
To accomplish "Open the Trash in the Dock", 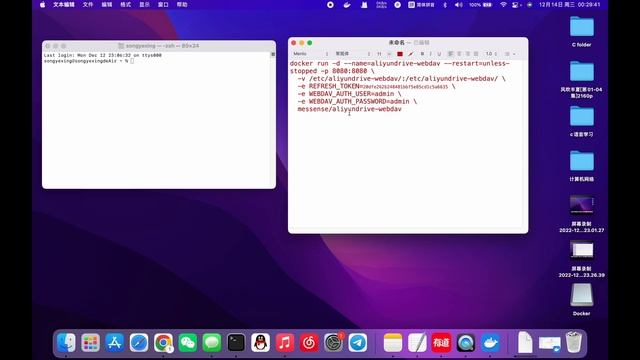I will point(573,342).
